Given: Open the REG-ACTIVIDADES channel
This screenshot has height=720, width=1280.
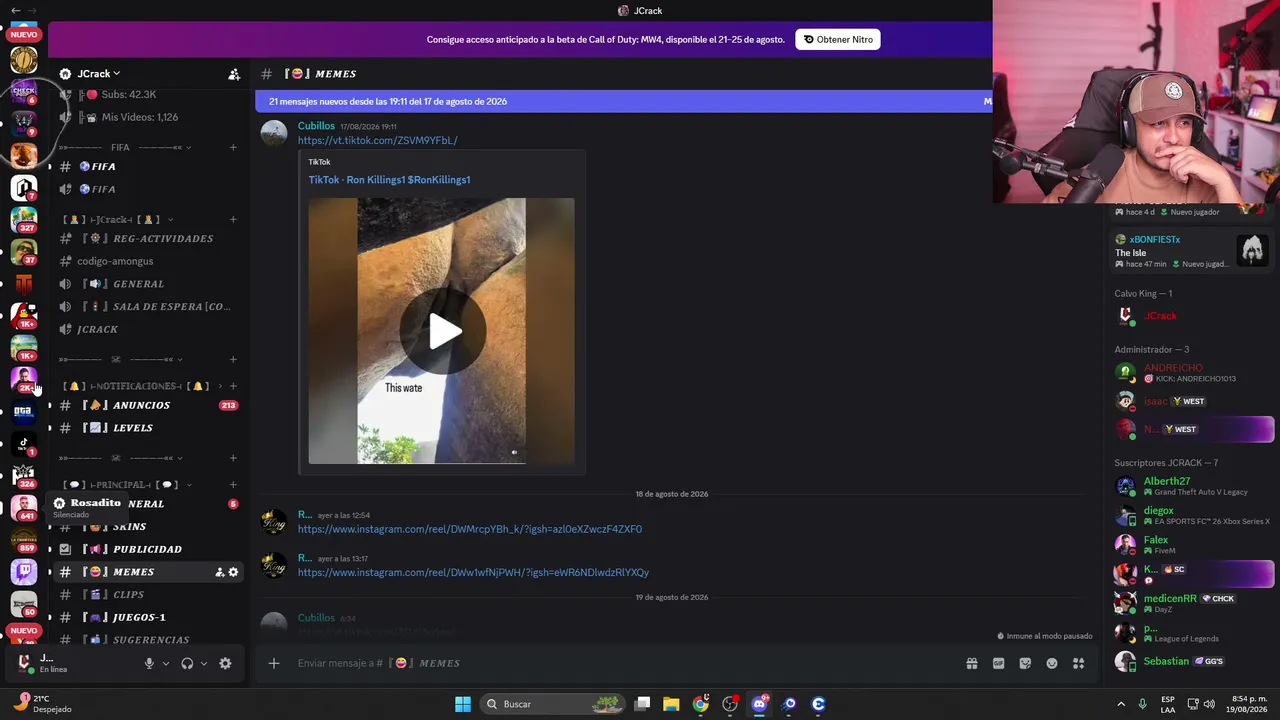Looking at the screenshot, I should click(146, 239).
